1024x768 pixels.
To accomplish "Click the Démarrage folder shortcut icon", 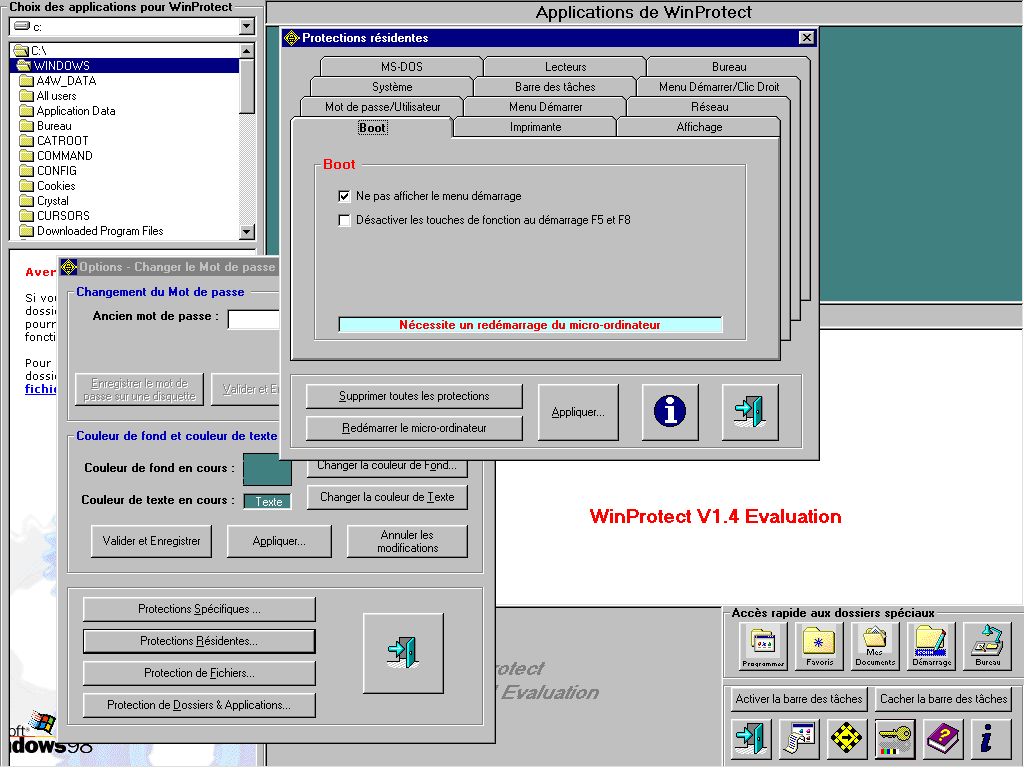I will pos(931,647).
